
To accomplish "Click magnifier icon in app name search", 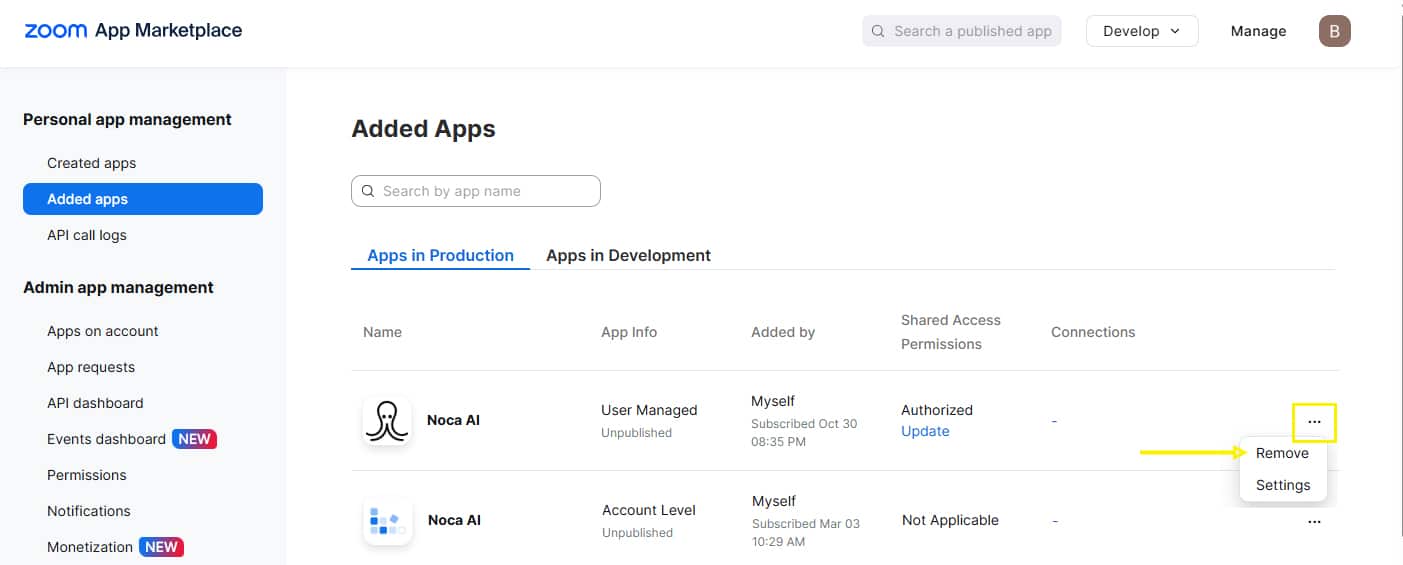I will [x=368, y=191].
